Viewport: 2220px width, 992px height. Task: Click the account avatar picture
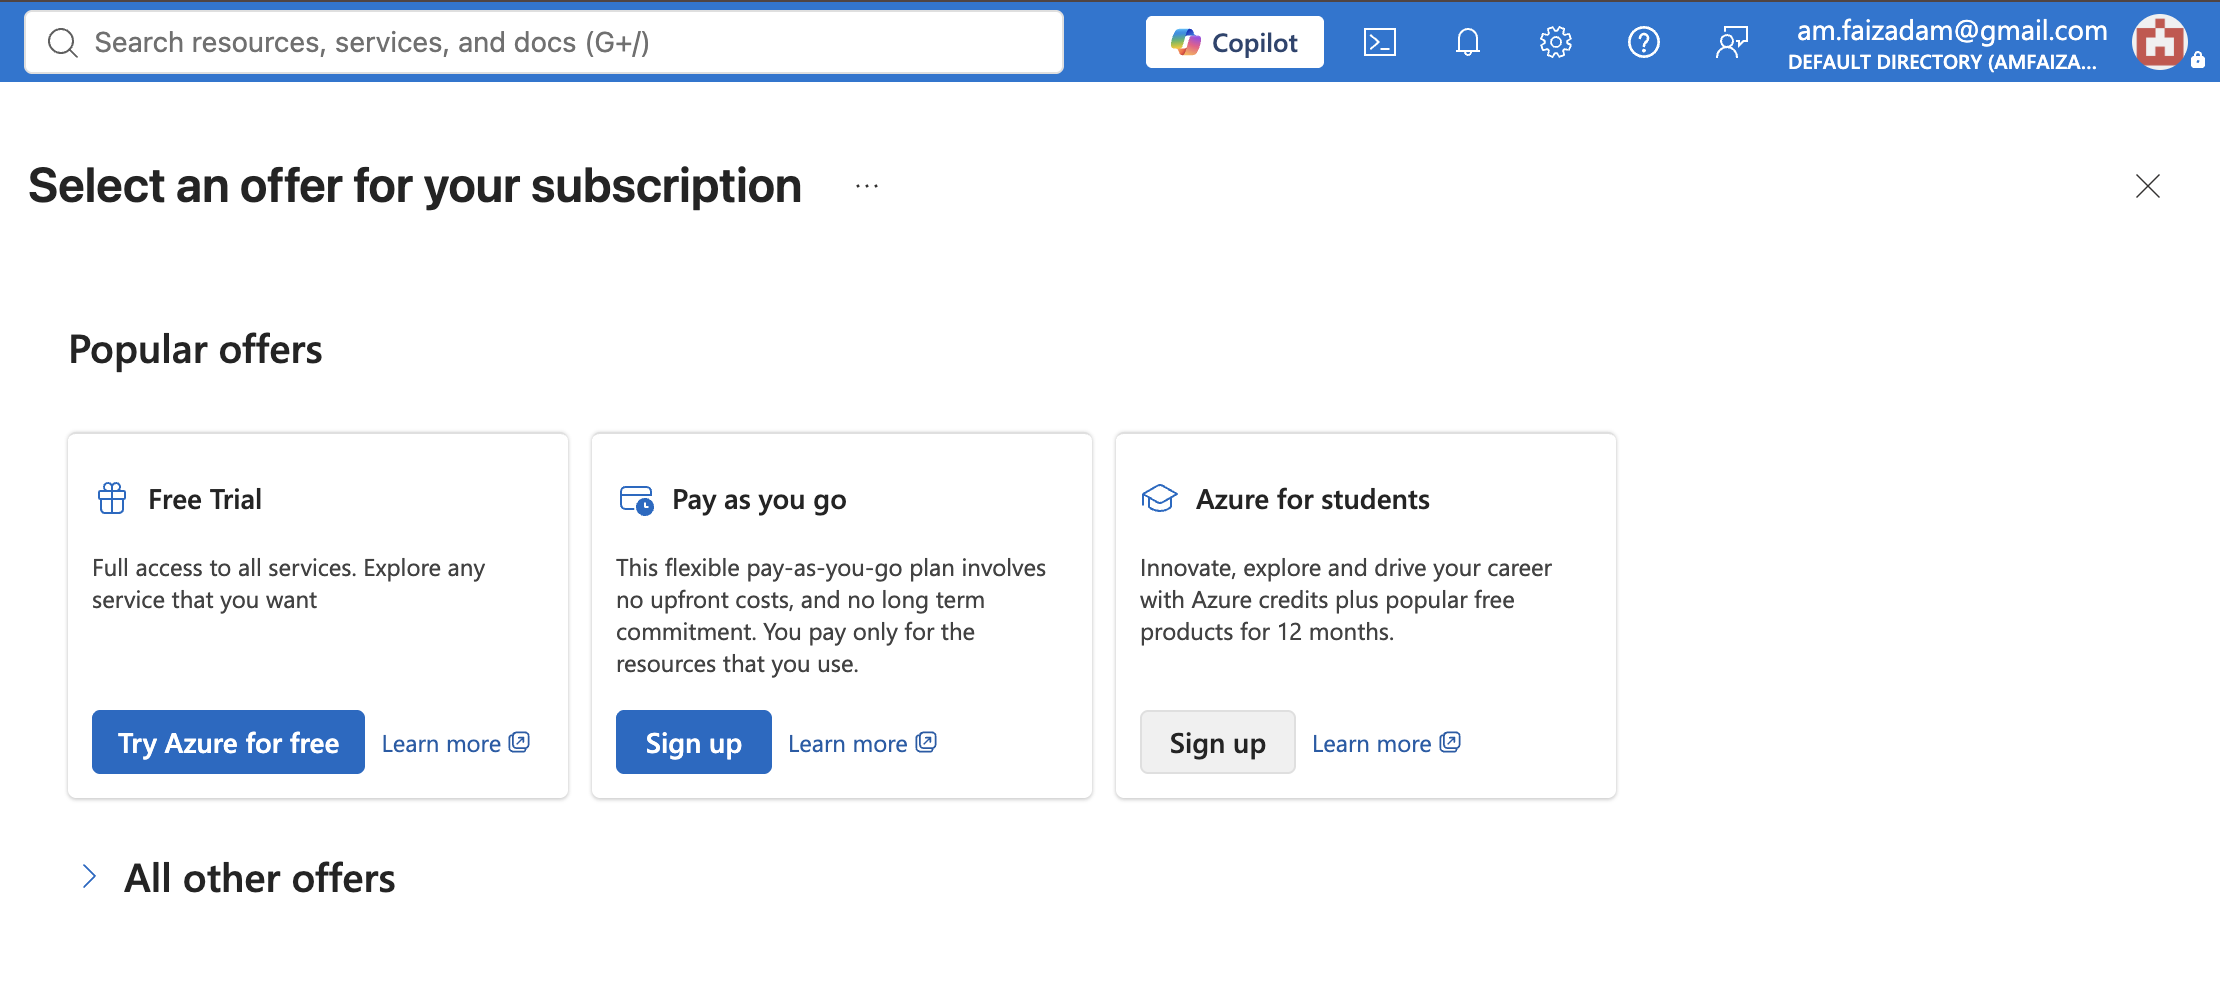[x=2160, y=42]
